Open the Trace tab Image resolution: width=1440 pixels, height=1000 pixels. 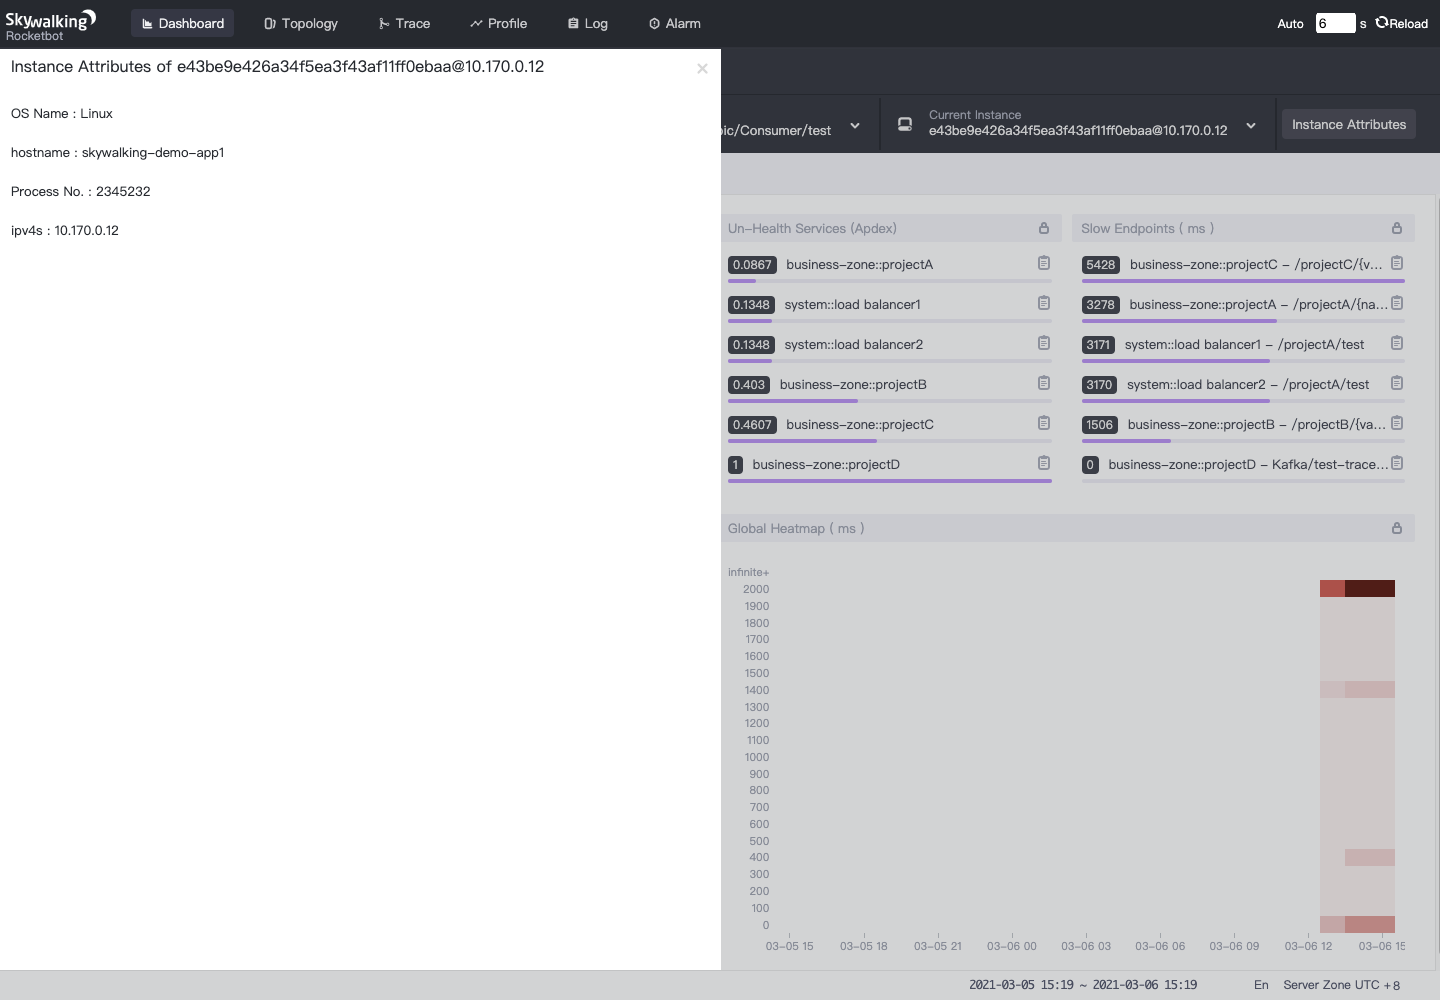(404, 23)
